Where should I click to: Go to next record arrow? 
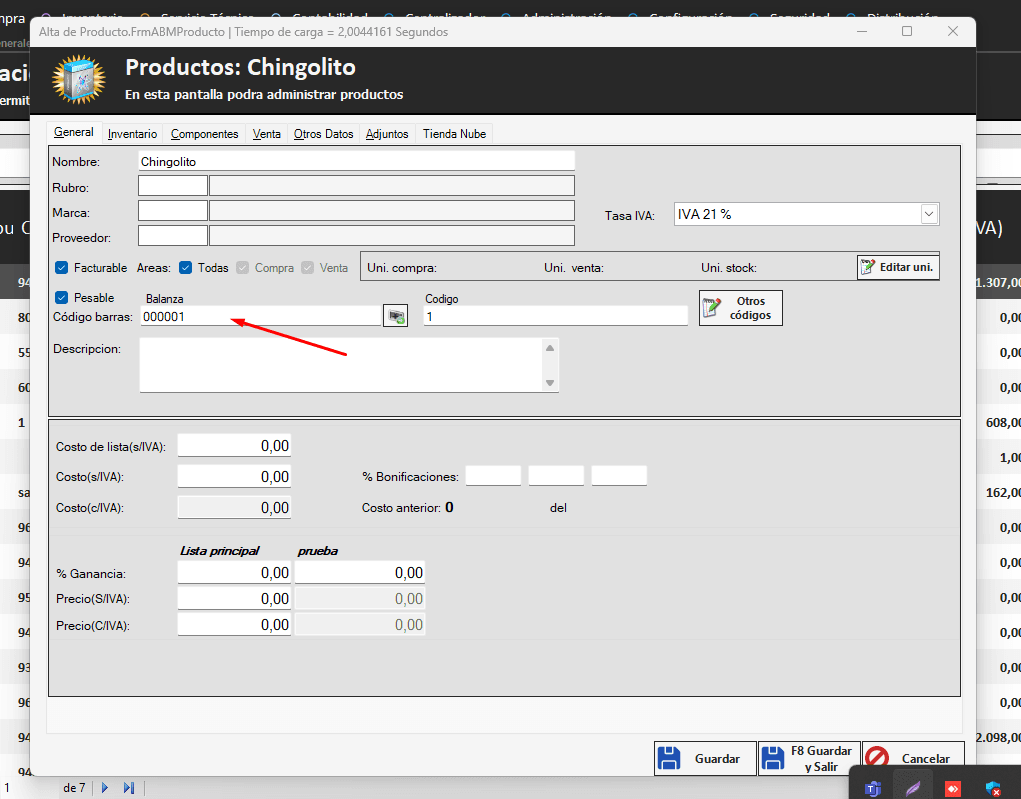coord(105,788)
